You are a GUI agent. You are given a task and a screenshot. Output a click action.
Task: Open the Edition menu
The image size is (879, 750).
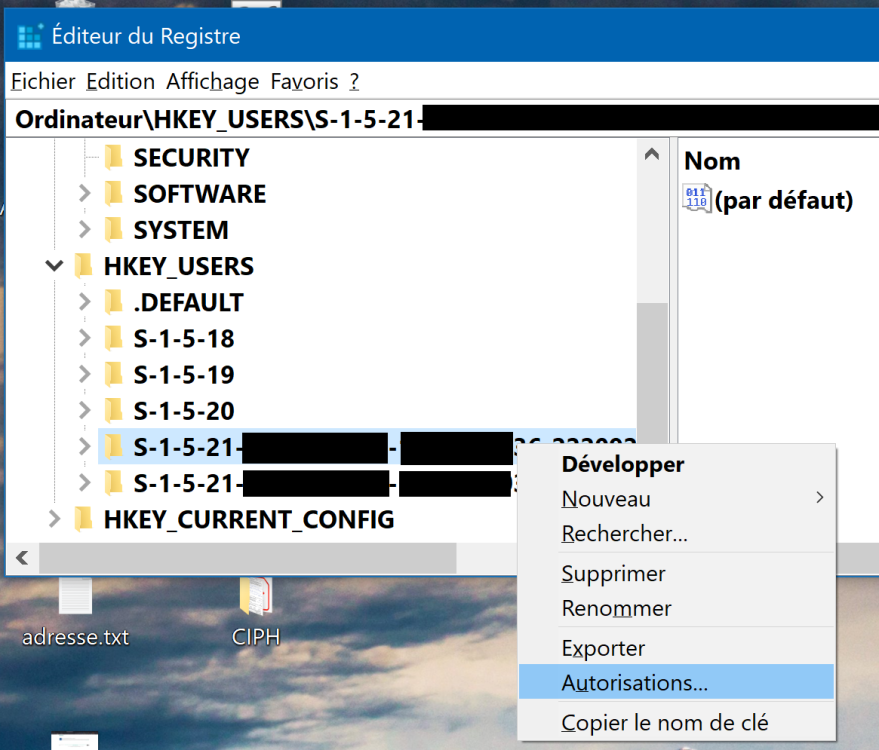coord(121,82)
